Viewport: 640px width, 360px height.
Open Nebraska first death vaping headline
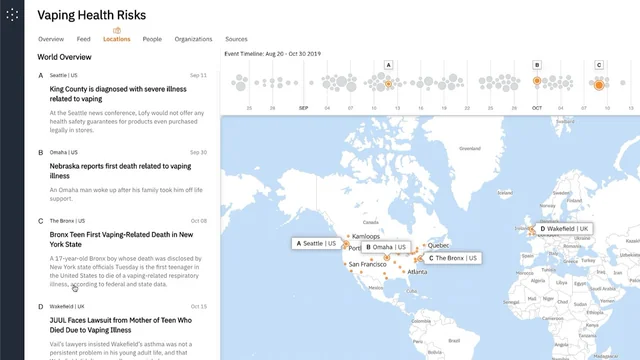[120, 171]
